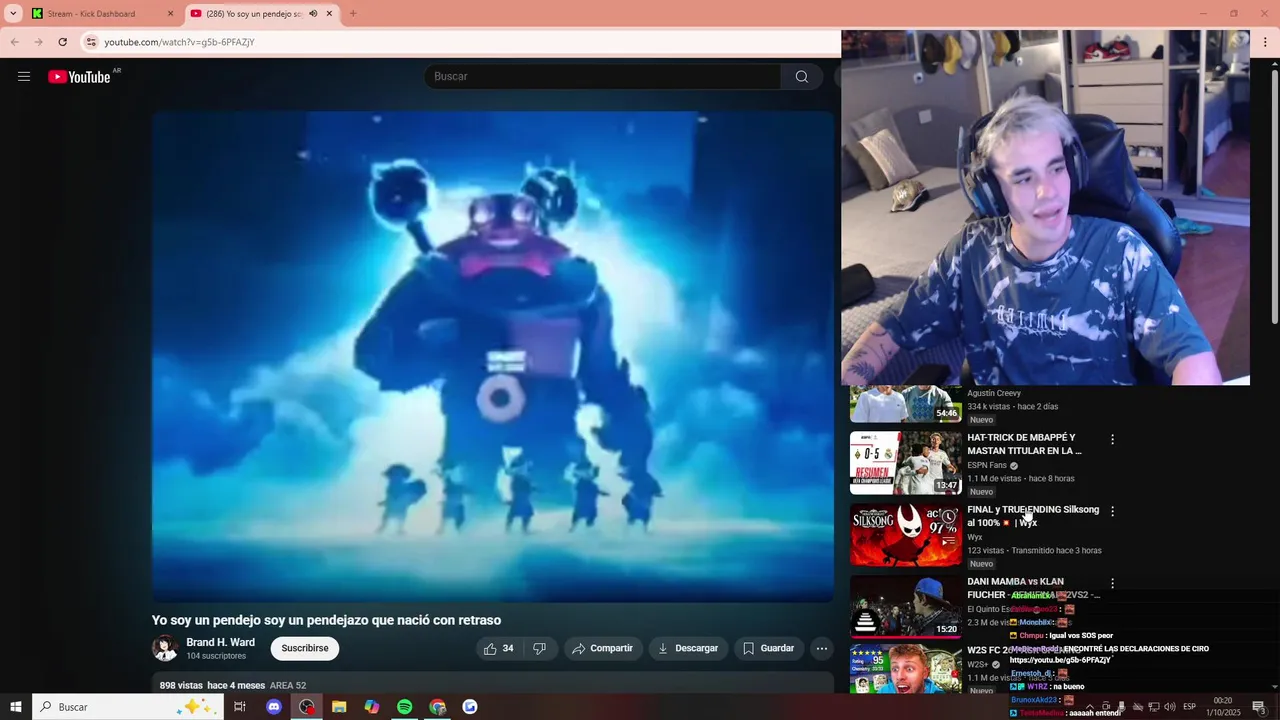Click the YouTube Buscar search field

click(x=602, y=77)
